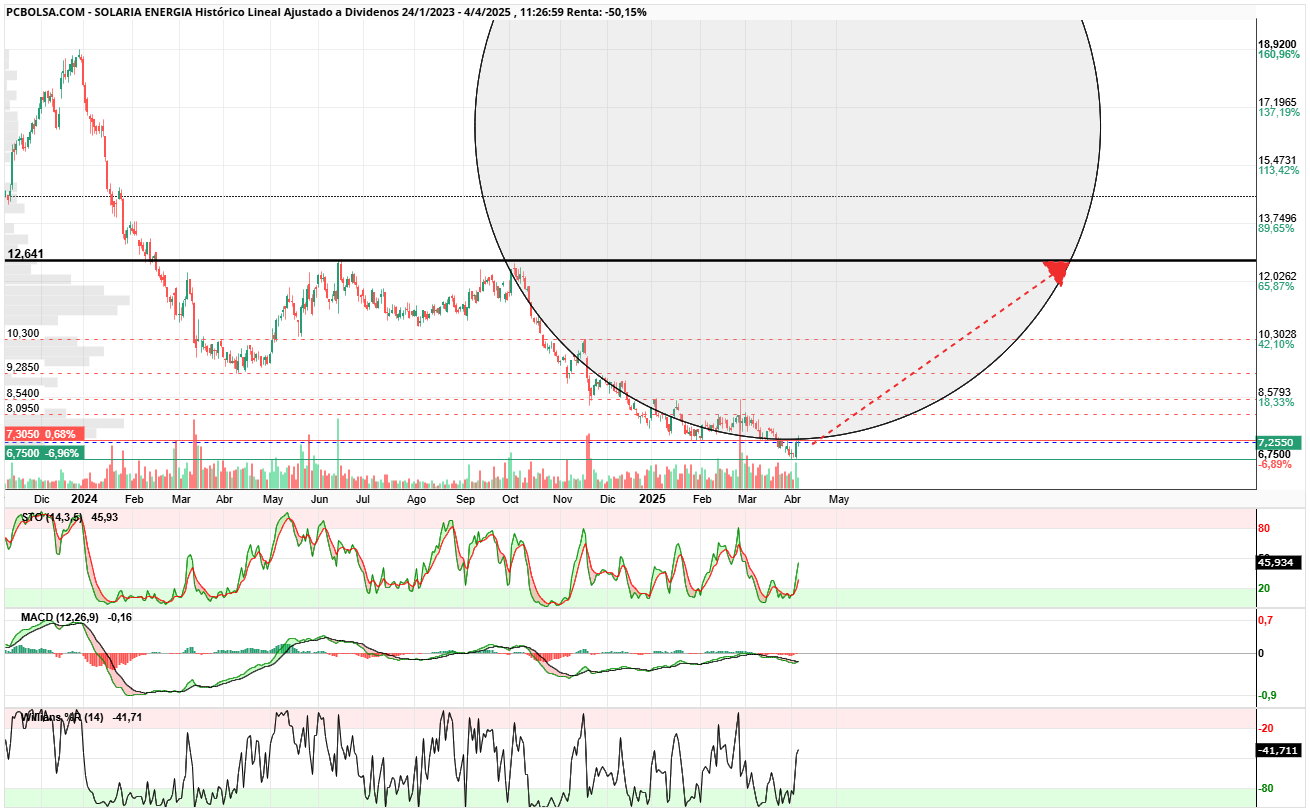Click the red arrowhead target marker
Viewport: 1310px width, 812px height.
coord(1058,272)
